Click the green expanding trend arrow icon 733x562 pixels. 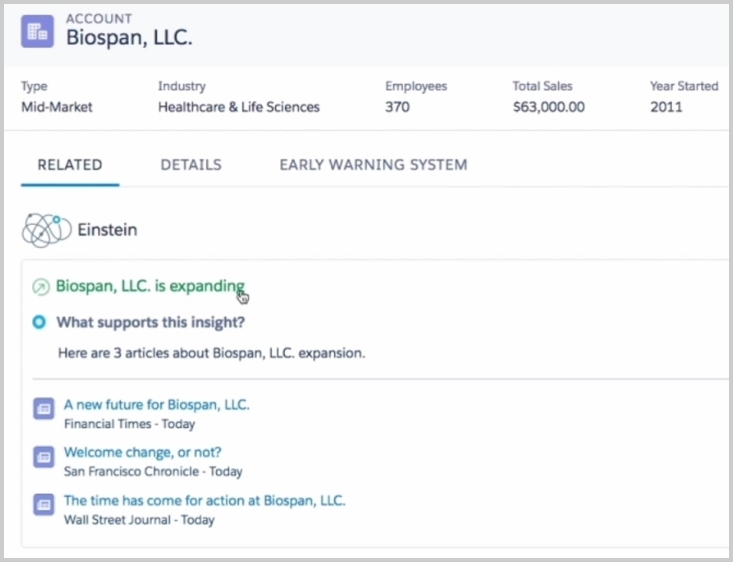pos(41,288)
